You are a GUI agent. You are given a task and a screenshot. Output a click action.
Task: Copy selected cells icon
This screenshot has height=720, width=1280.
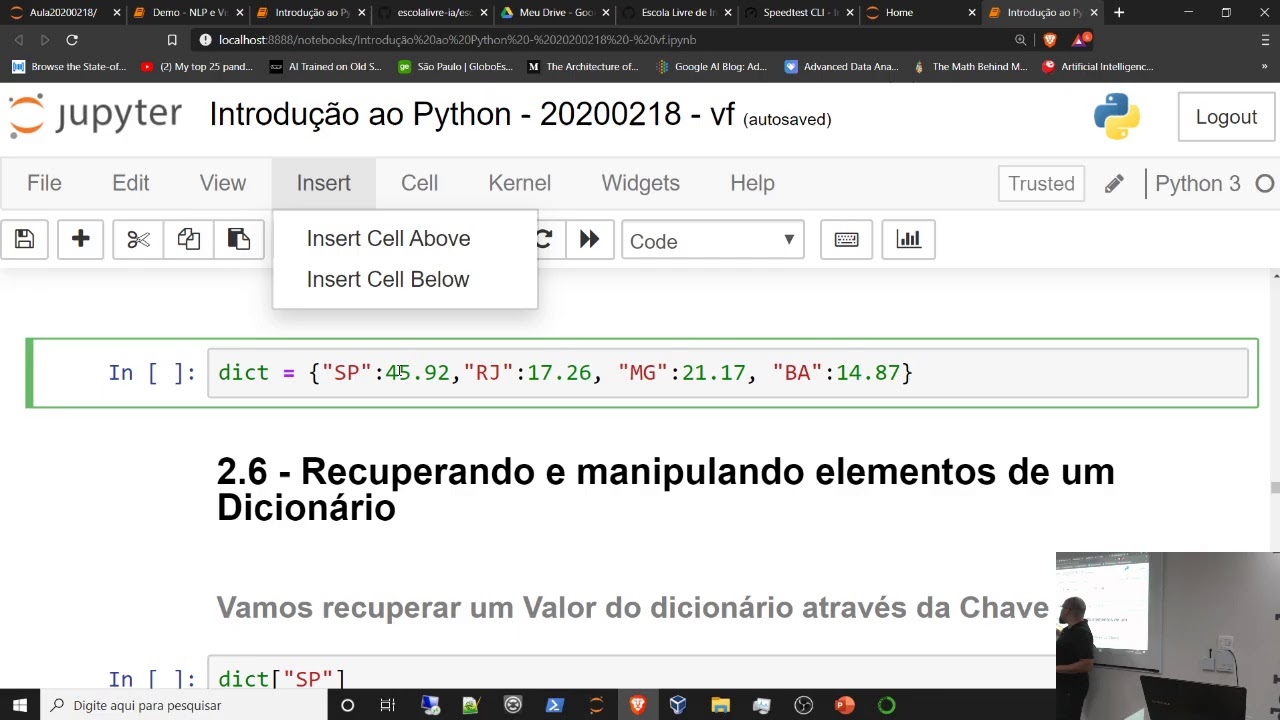[188, 240]
